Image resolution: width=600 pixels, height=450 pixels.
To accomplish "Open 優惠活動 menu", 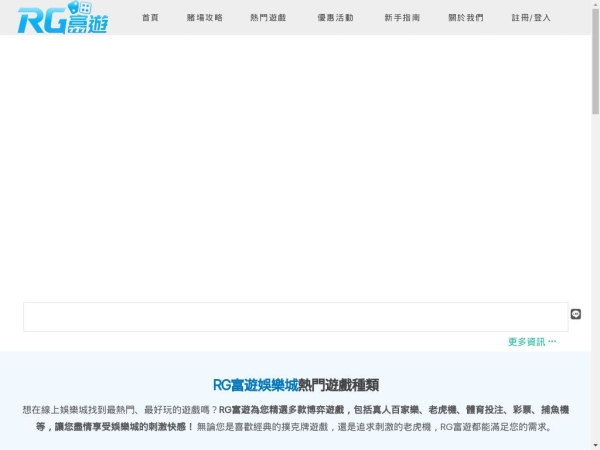I will (x=336, y=18).
